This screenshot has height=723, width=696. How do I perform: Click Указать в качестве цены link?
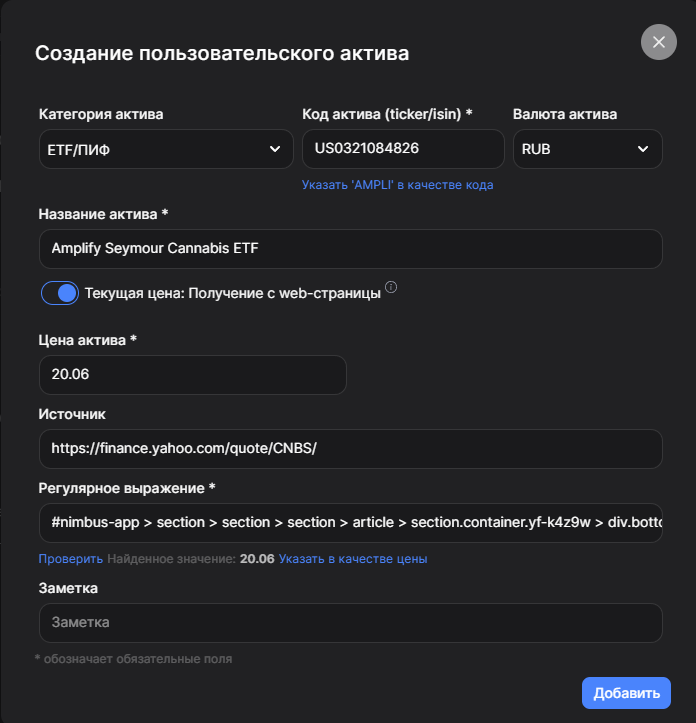click(x=353, y=559)
